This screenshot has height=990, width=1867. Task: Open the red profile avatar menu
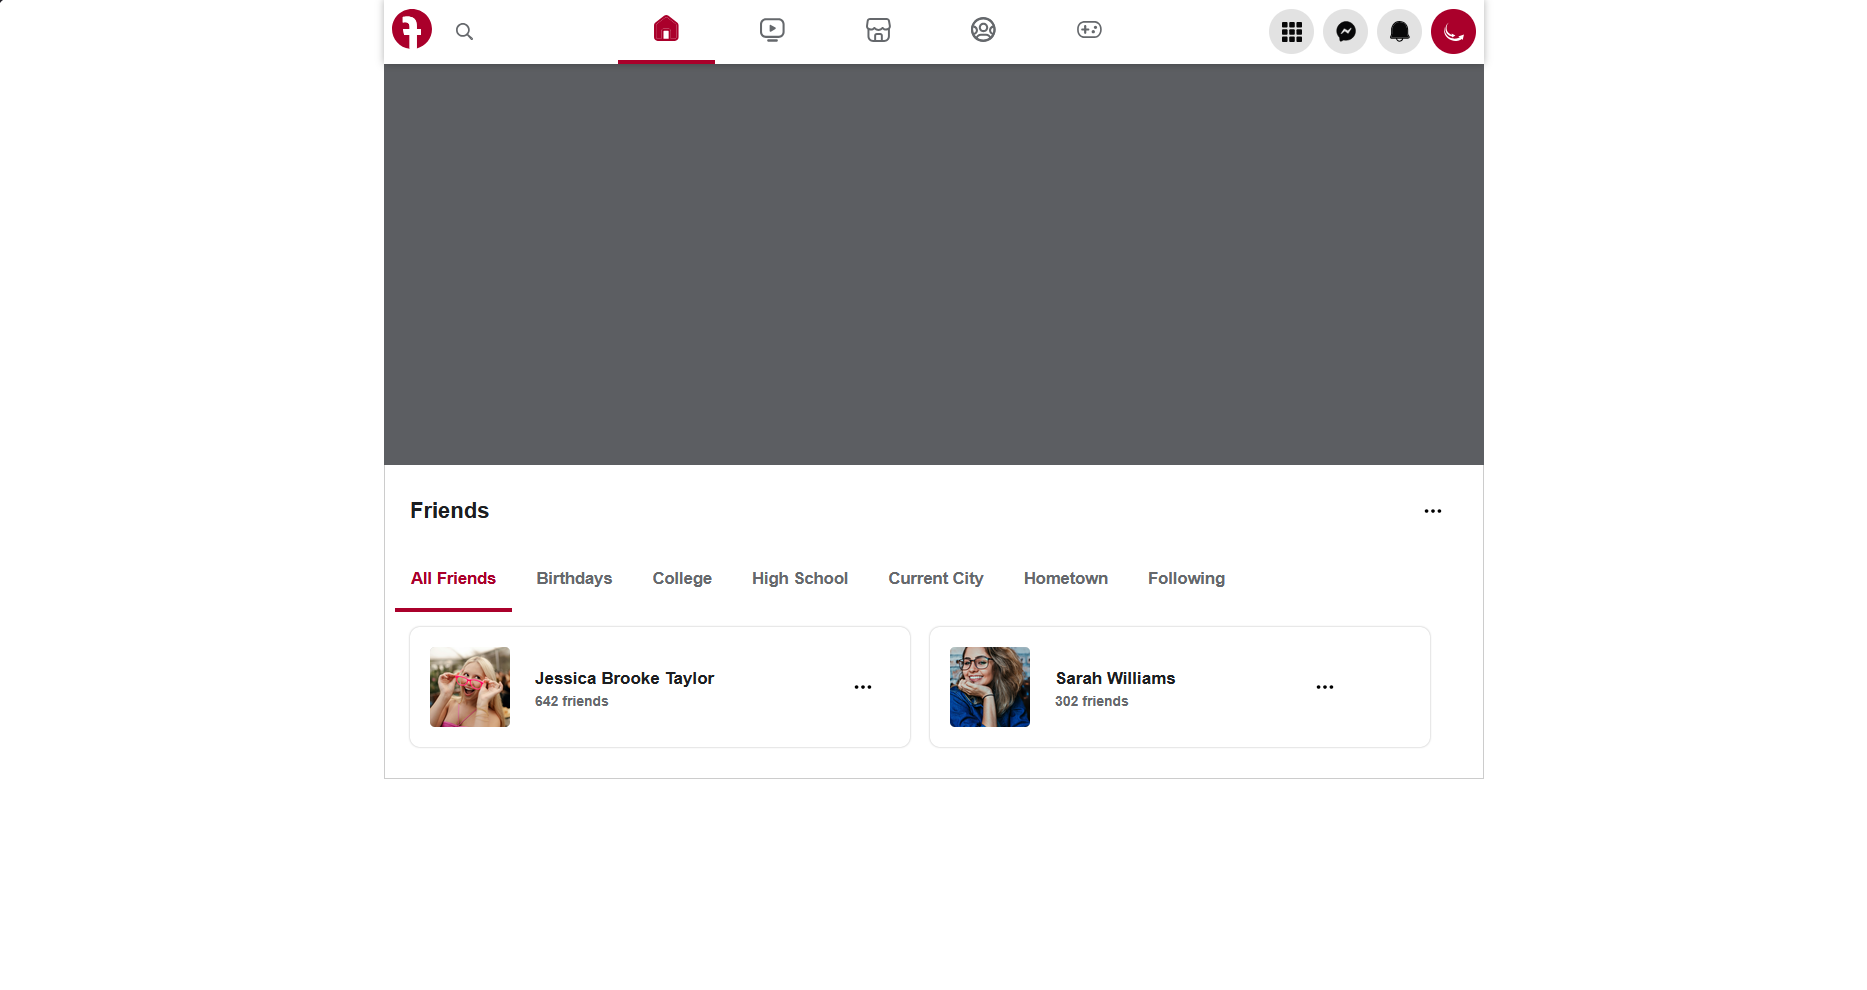click(1453, 32)
